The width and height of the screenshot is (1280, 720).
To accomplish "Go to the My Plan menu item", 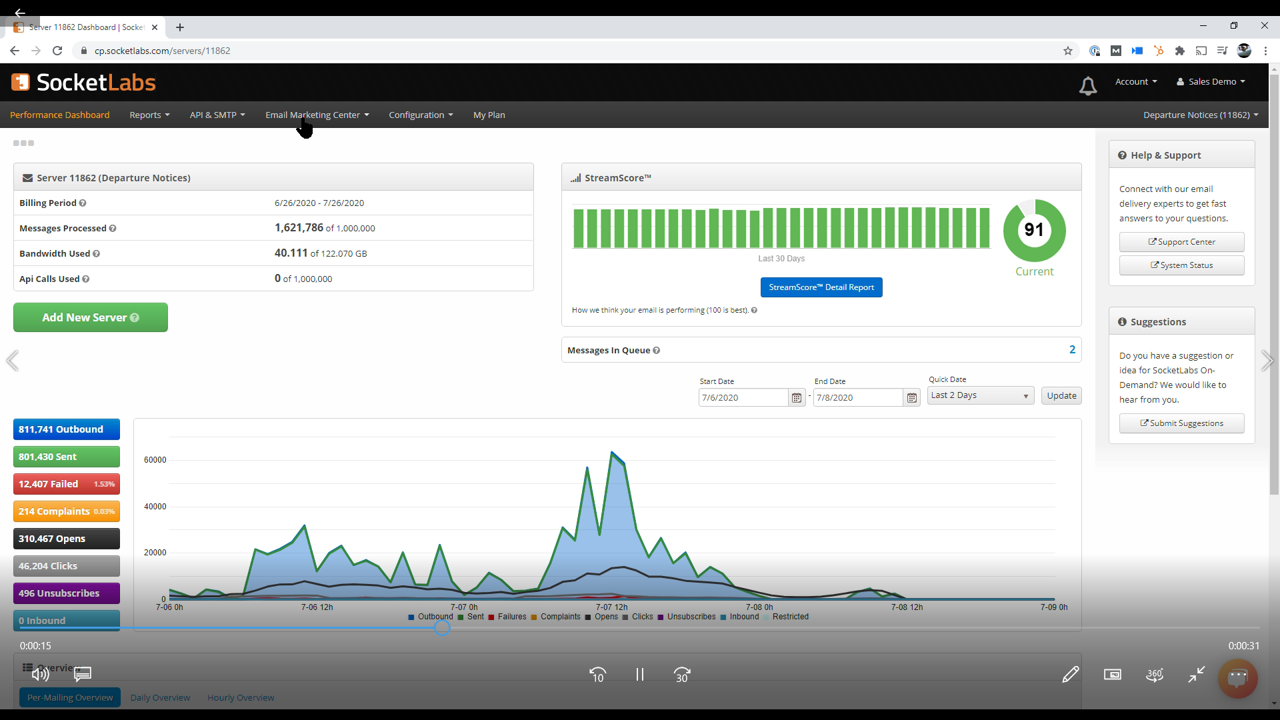I will tap(489, 115).
